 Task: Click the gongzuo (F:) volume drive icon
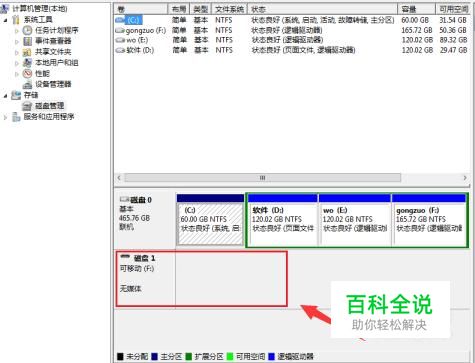[120, 30]
